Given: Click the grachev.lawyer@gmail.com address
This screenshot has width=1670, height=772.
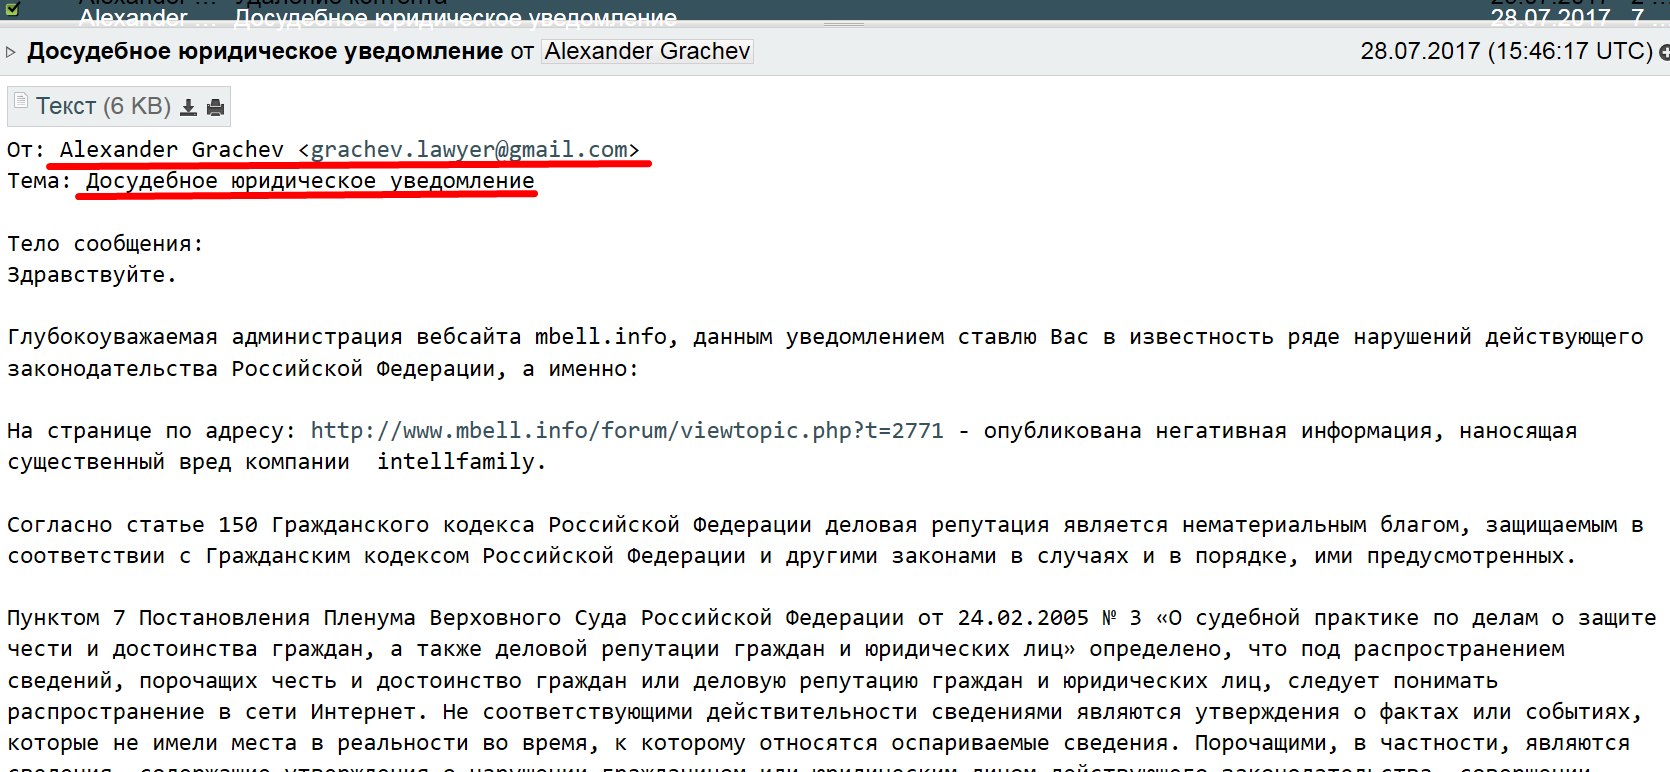Looking at the screenshot, I should [x=469, y=150].
